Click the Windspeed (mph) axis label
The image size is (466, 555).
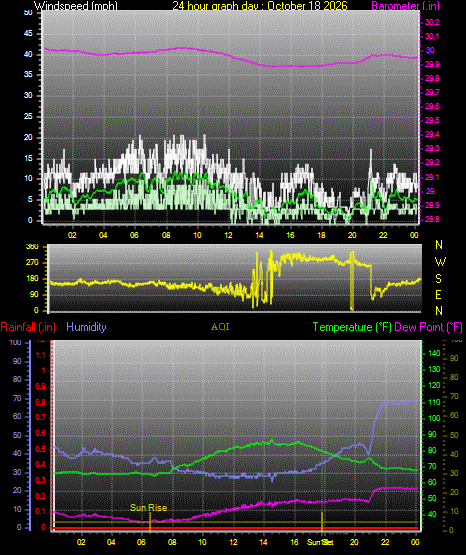click(75, 6)
